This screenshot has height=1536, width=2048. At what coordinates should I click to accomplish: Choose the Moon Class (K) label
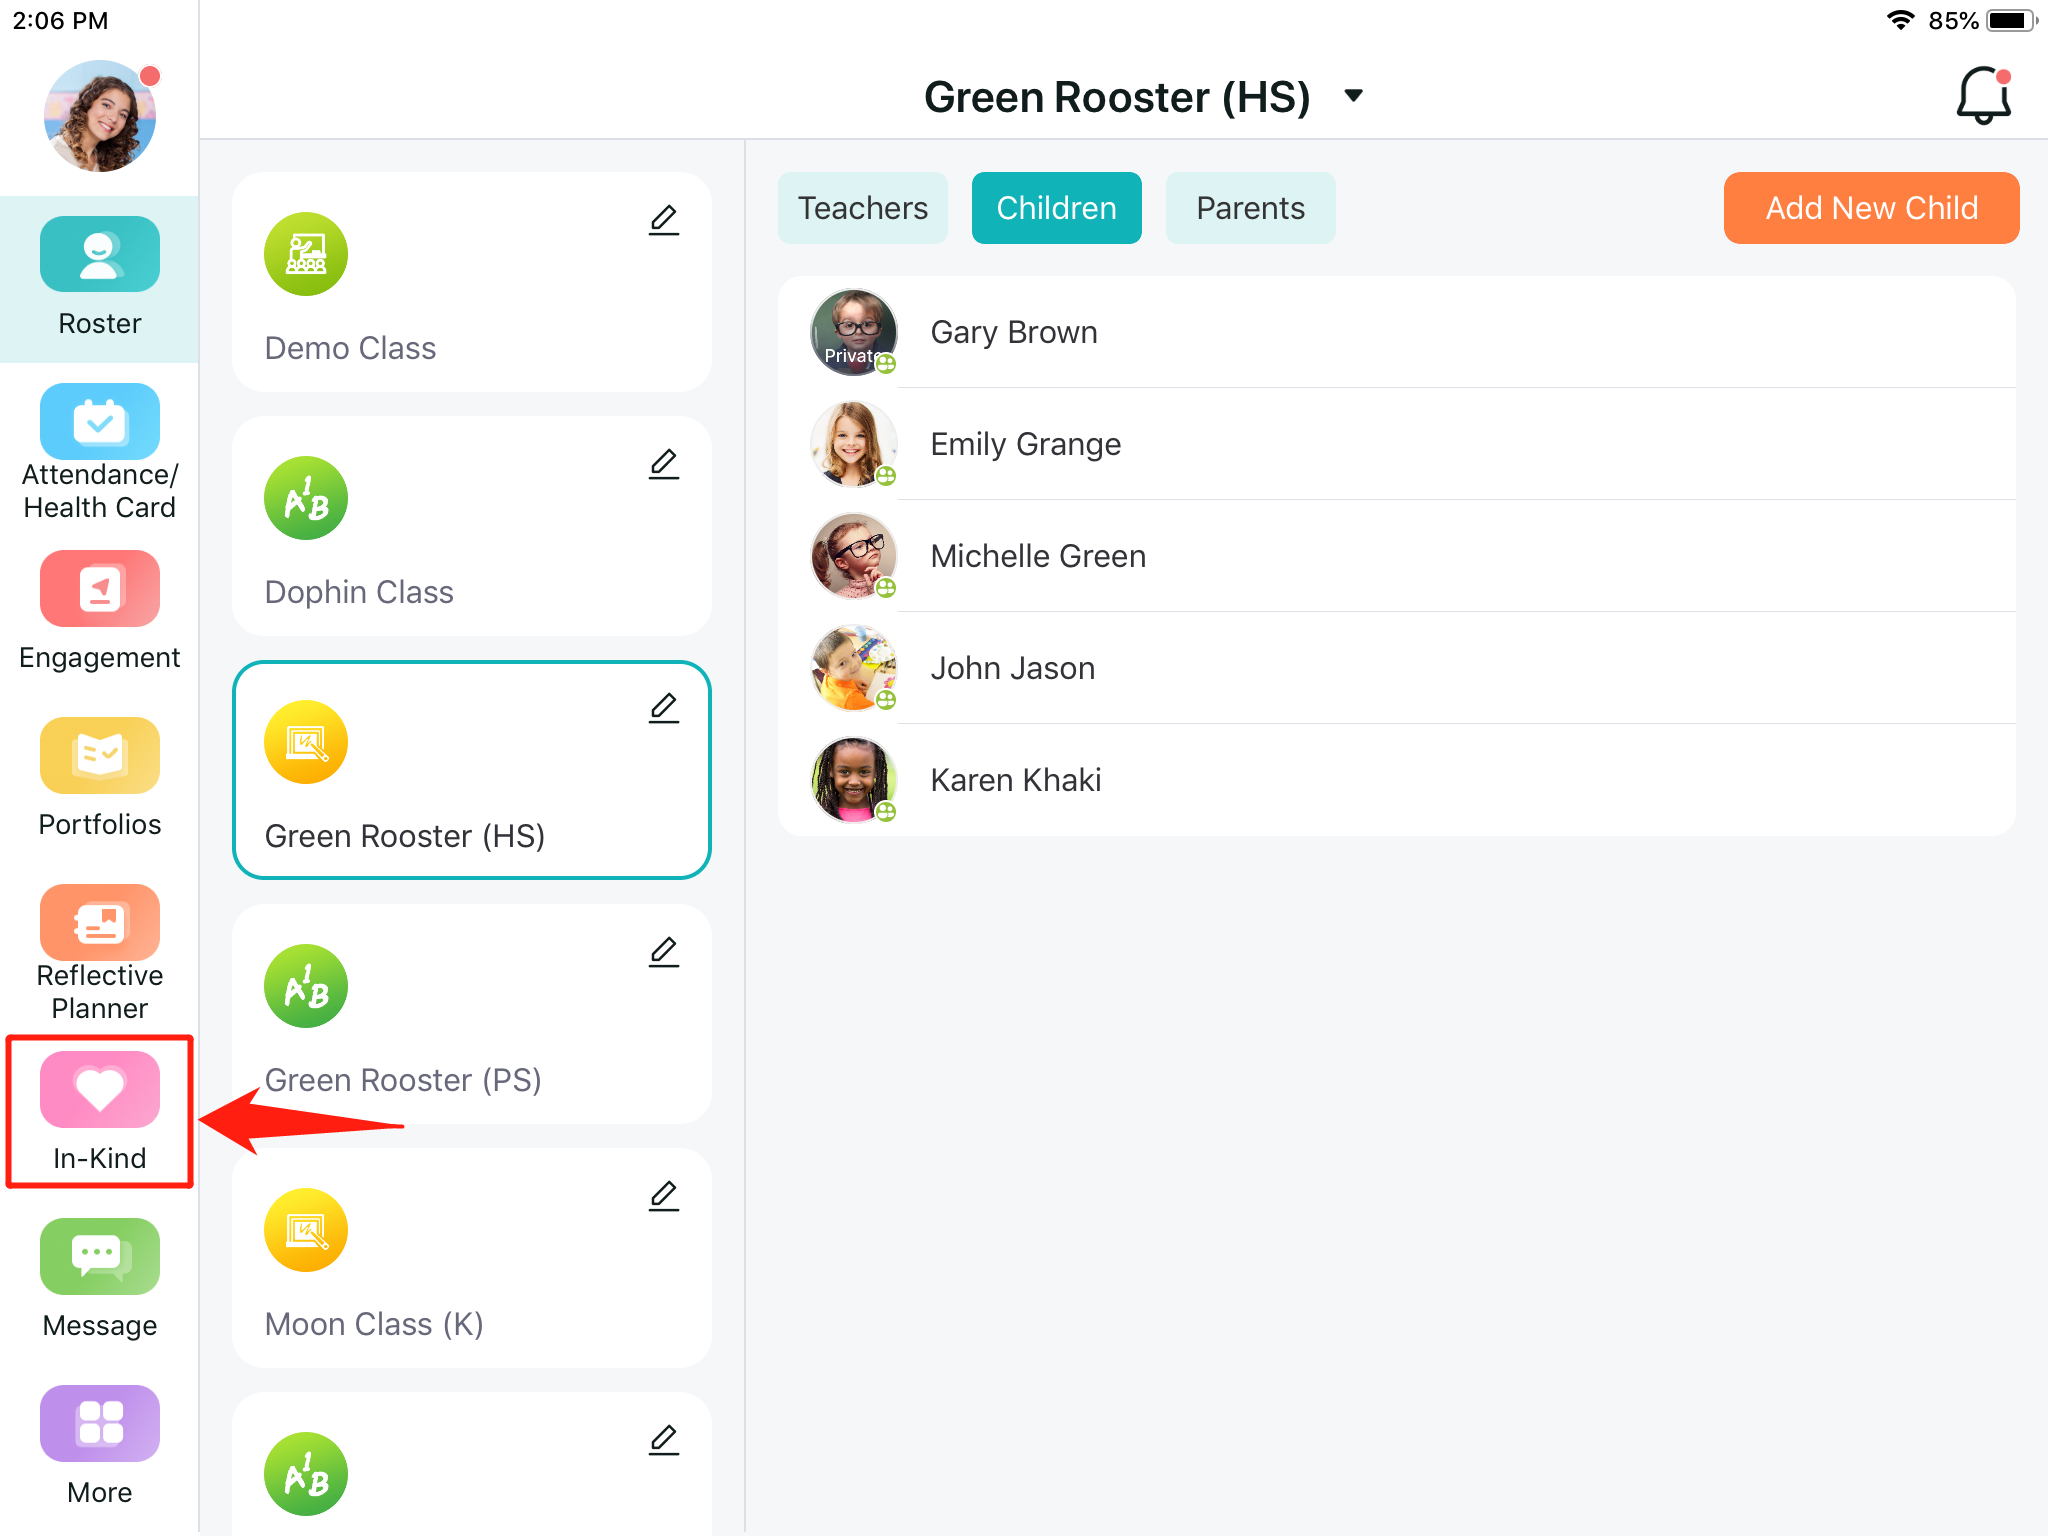[374, 1324]
